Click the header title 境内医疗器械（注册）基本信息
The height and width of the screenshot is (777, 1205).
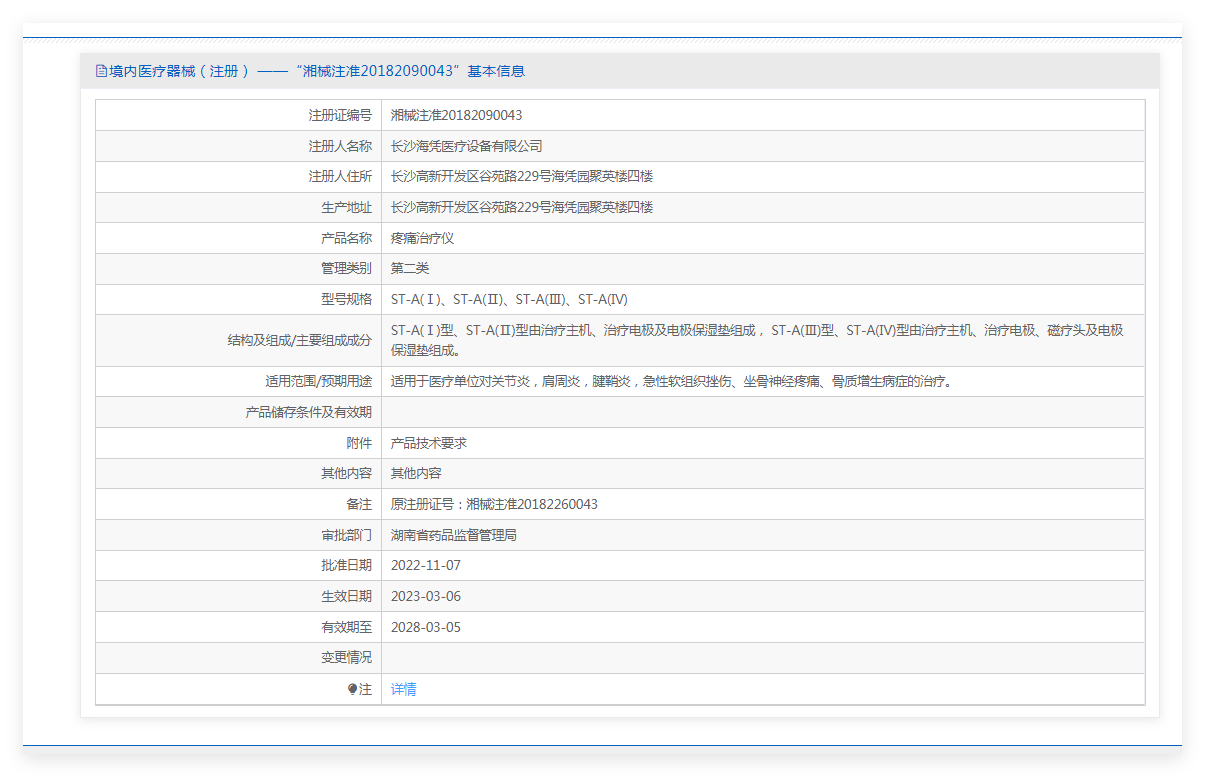tap(317, 71)
